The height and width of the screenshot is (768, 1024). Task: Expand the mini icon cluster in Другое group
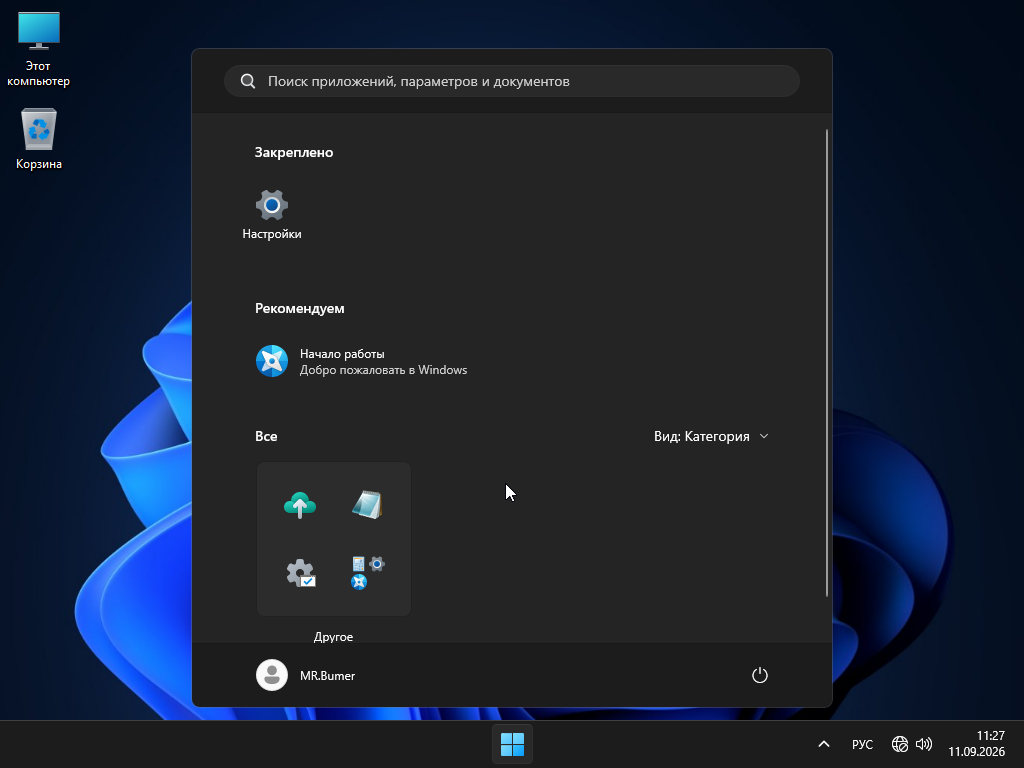[368, 573]
